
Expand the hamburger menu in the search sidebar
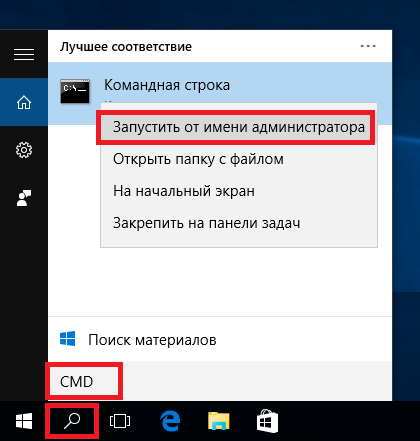[x=24, y=54]
